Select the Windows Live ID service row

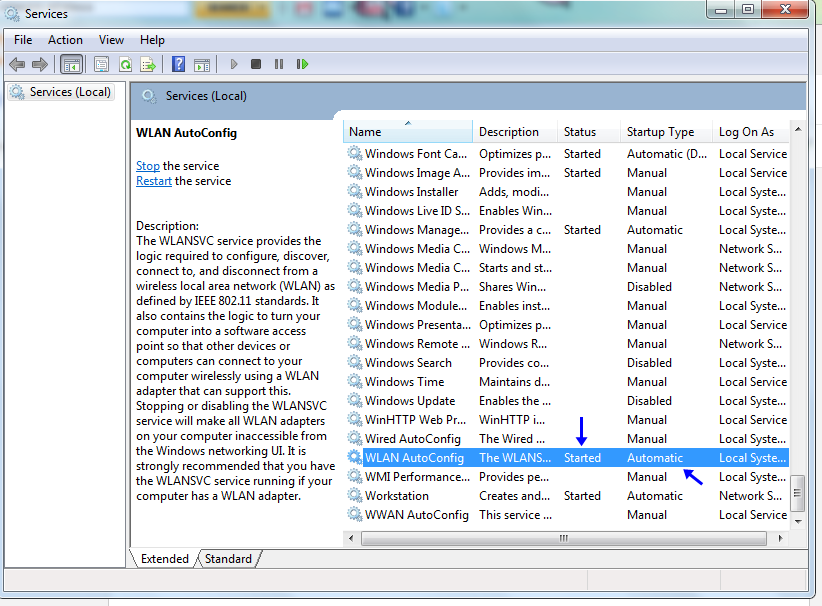[567, 211]
